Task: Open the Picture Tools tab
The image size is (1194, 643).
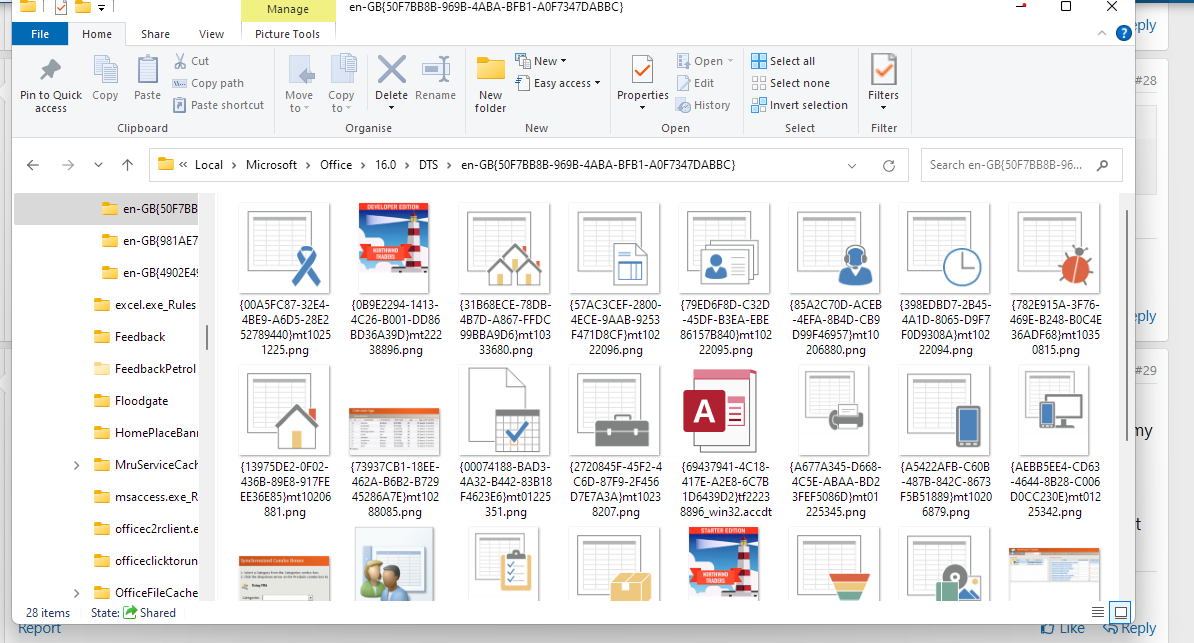Action: 287,34
